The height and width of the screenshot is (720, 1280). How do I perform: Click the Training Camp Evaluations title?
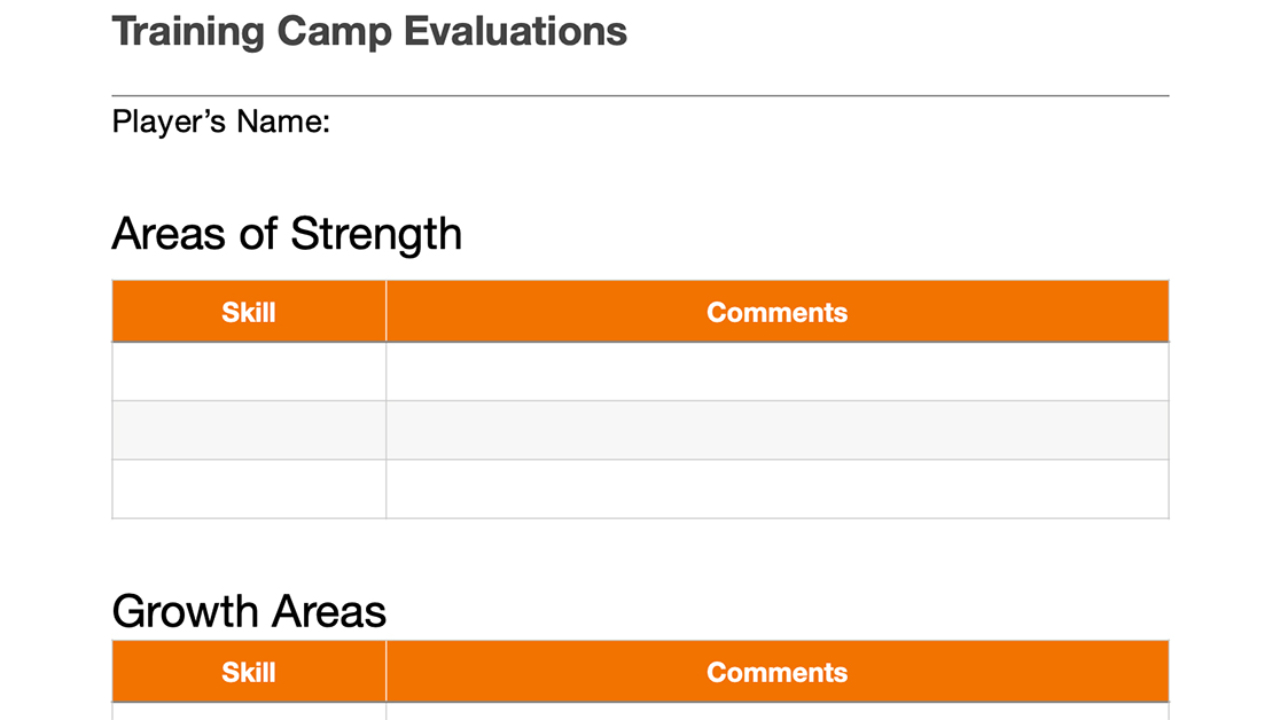click(x=369, y=32)
